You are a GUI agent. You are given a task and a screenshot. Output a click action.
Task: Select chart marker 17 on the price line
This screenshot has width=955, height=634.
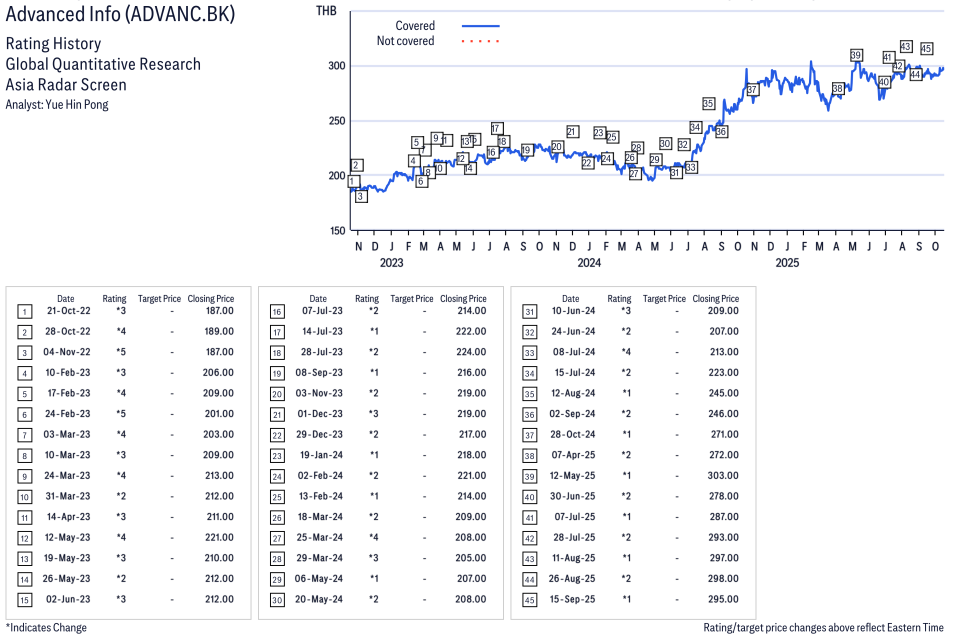(497, 128)
